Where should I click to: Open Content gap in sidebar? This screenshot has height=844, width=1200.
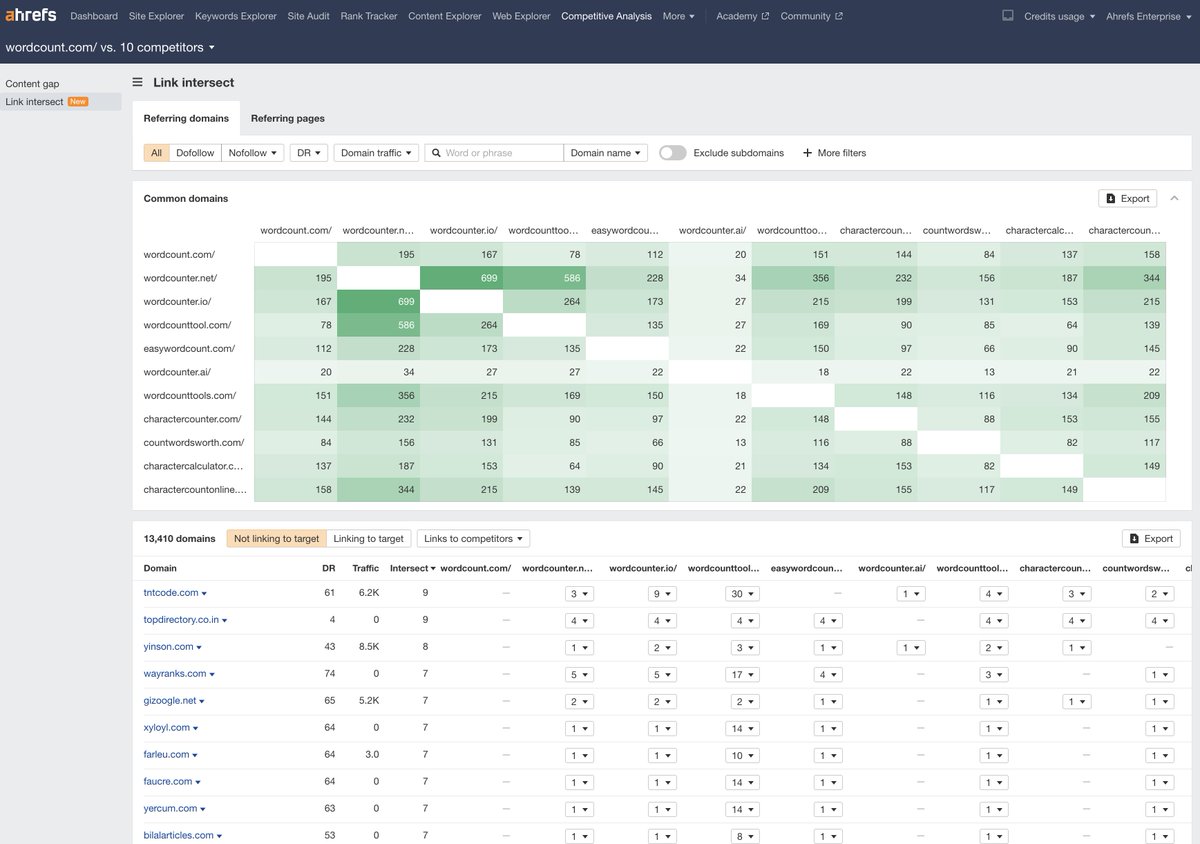pos(32,84)
